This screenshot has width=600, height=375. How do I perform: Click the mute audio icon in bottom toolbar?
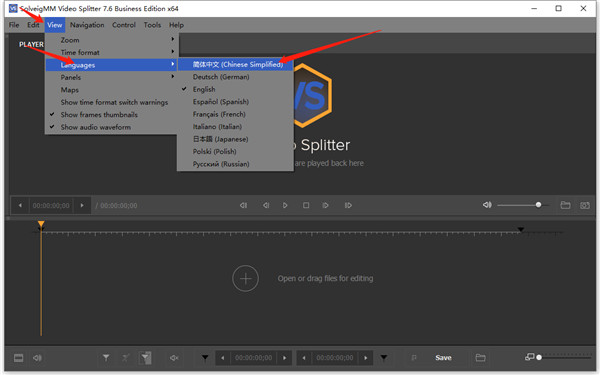[174, 358]
